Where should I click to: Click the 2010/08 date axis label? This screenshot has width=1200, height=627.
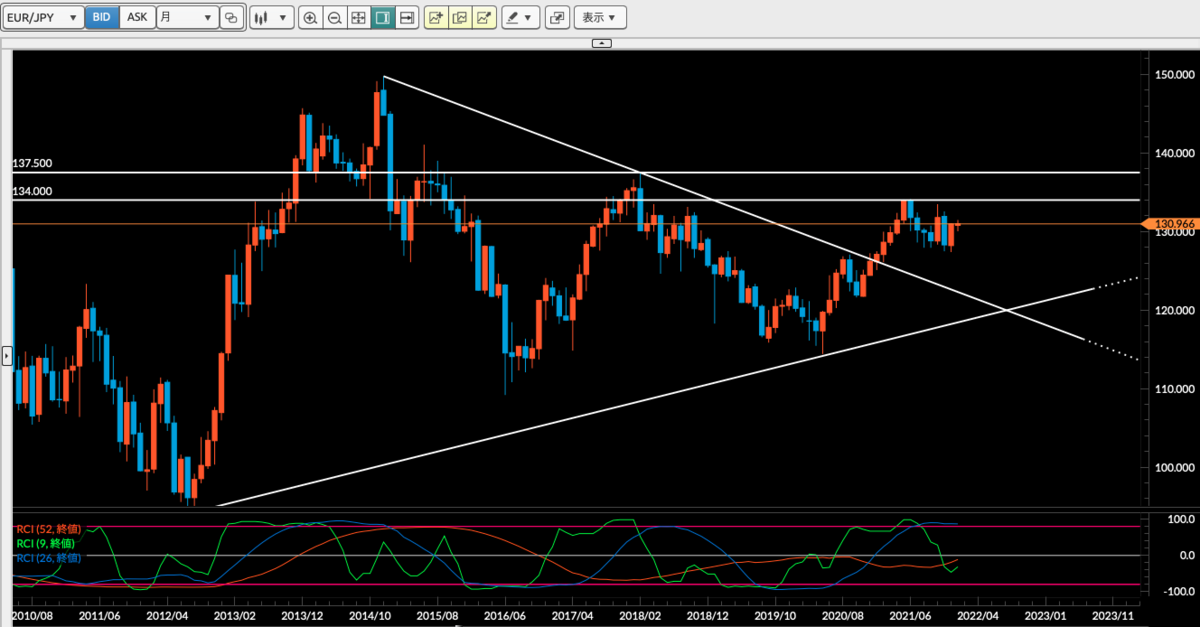(32, 617)
